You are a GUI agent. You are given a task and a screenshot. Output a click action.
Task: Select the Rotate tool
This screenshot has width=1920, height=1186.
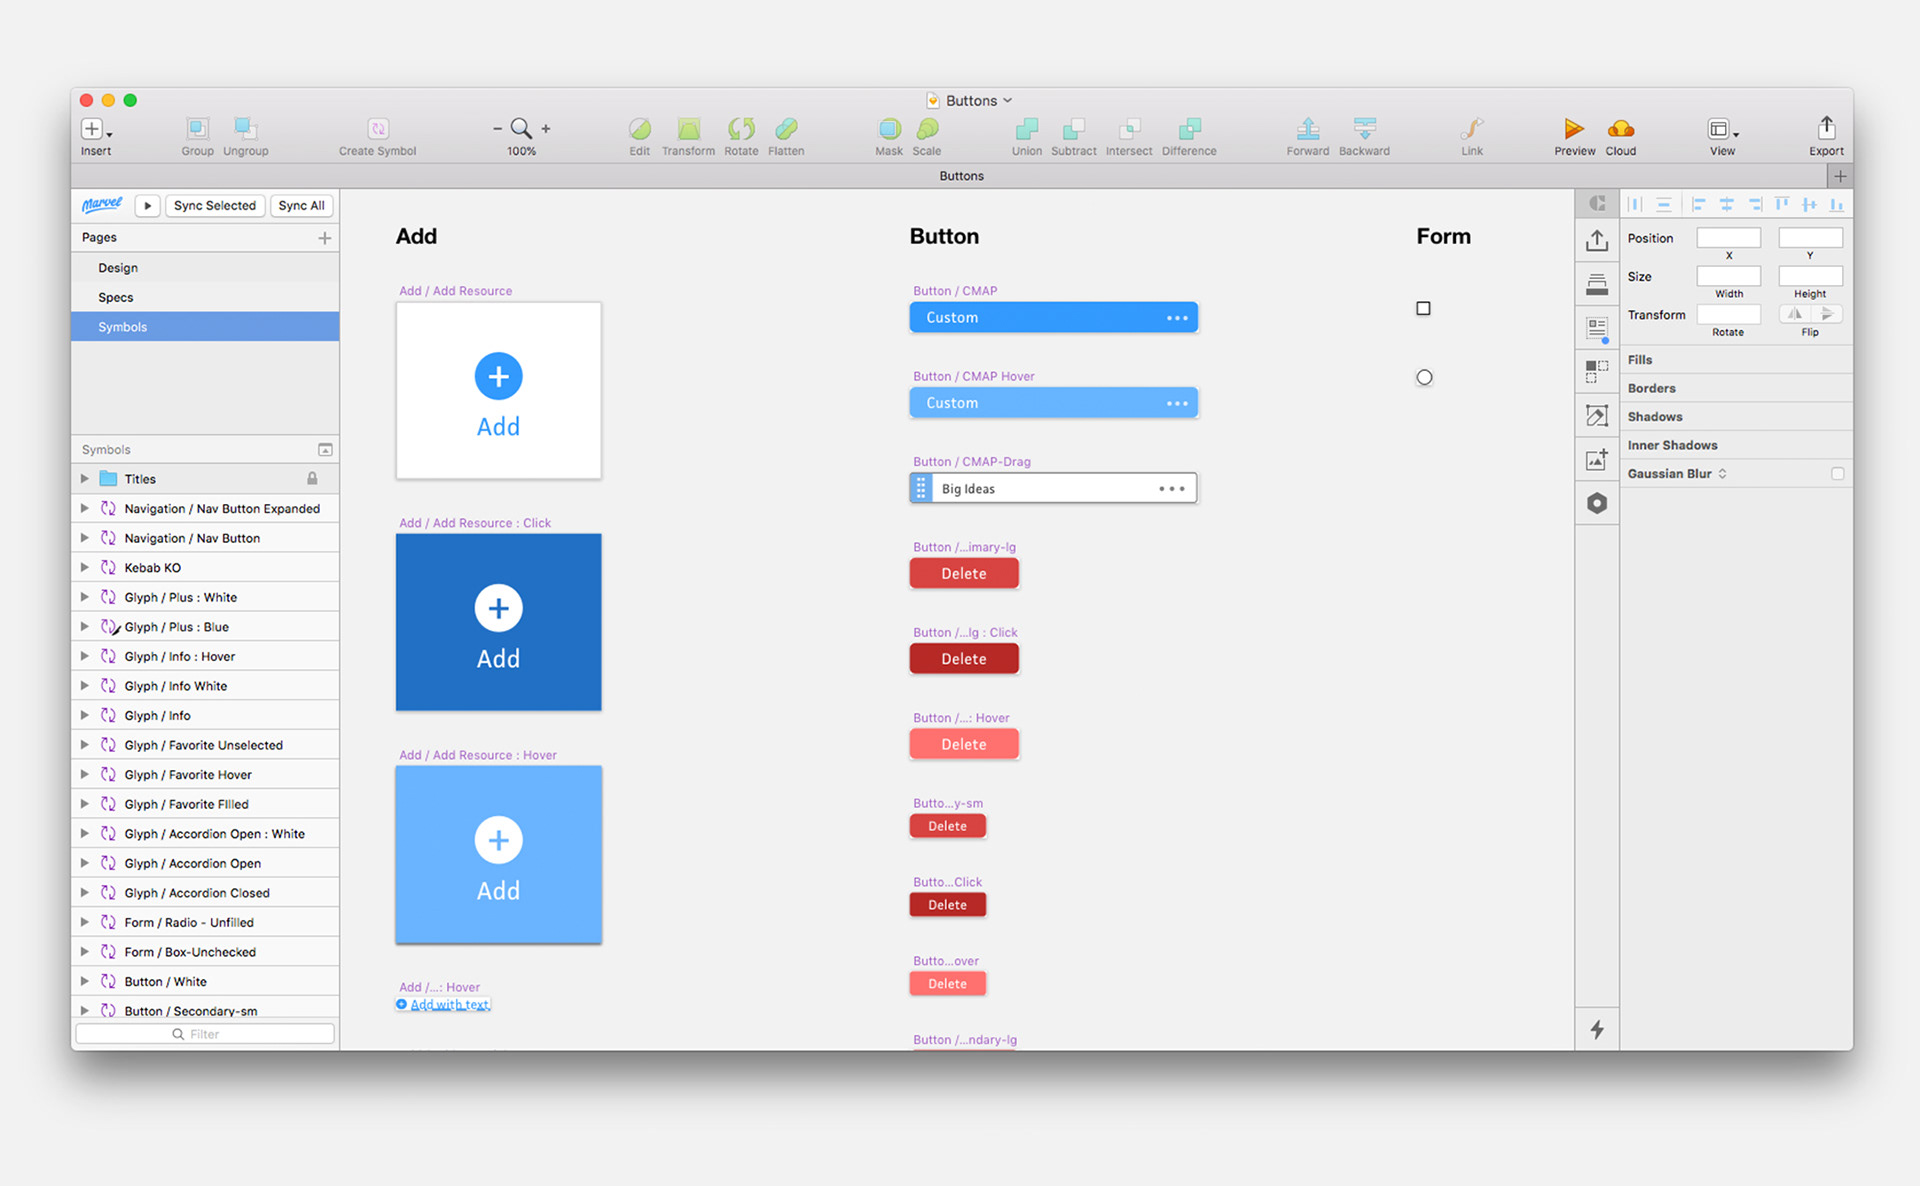(x=741, y=128)
